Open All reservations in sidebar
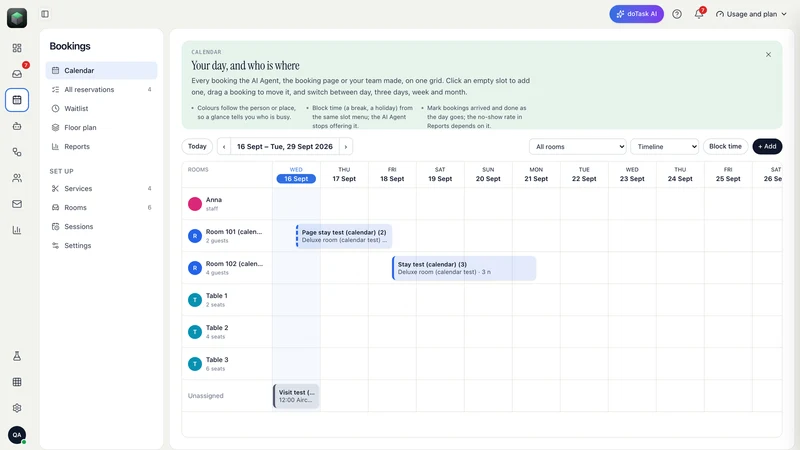 tap(101, 89)
